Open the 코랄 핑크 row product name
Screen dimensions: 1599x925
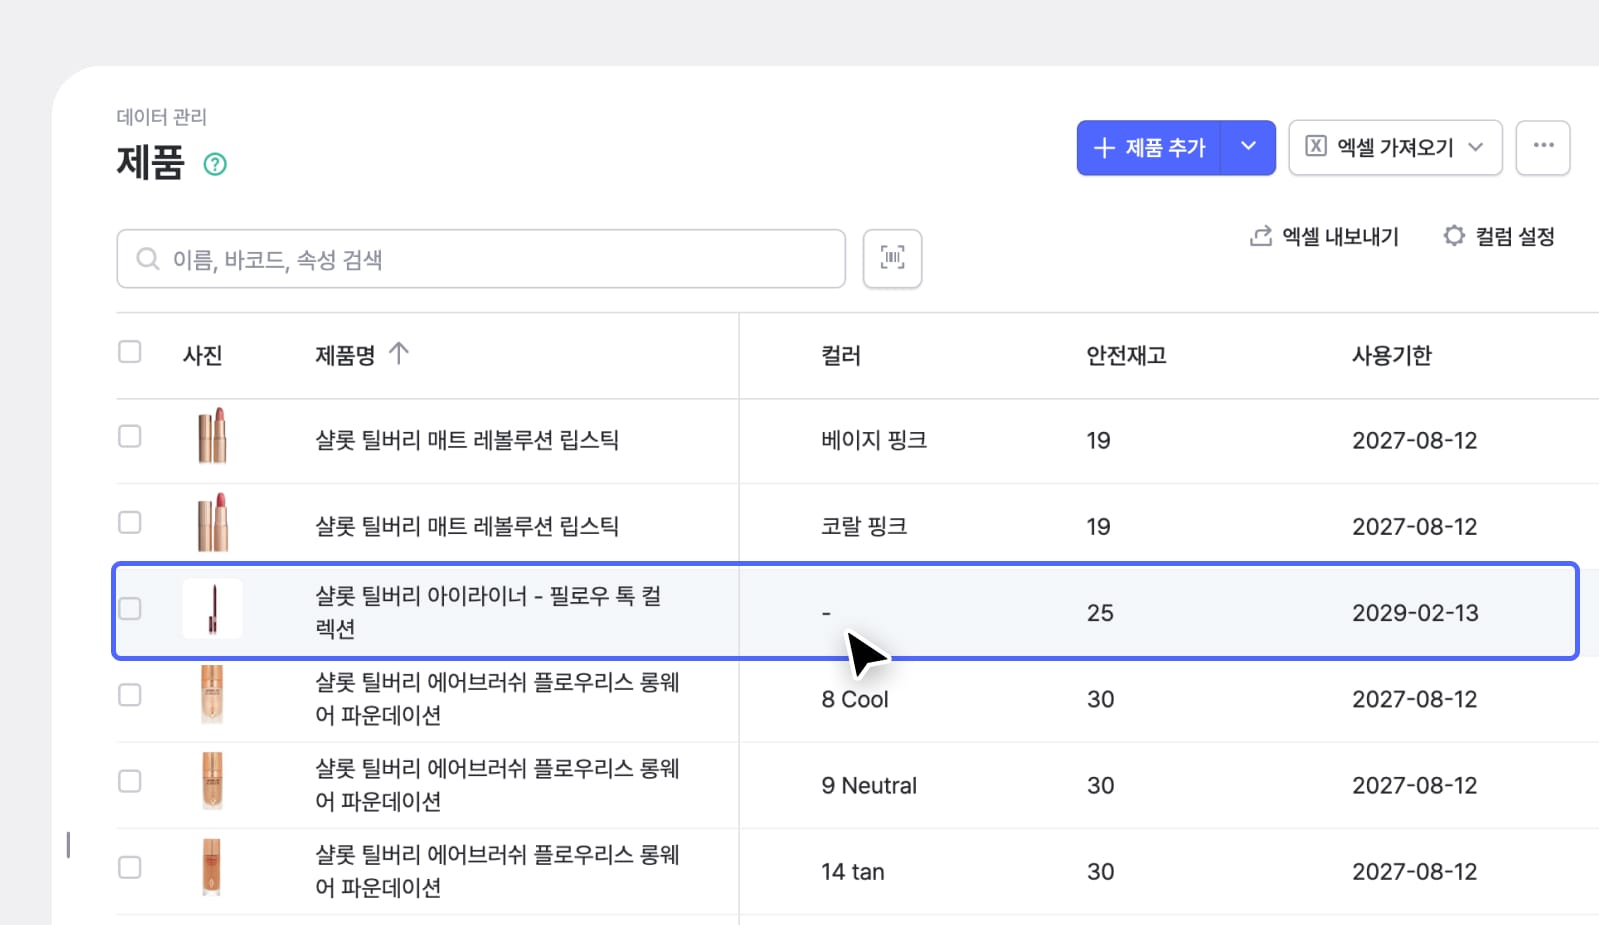click(x=467, y=526)
